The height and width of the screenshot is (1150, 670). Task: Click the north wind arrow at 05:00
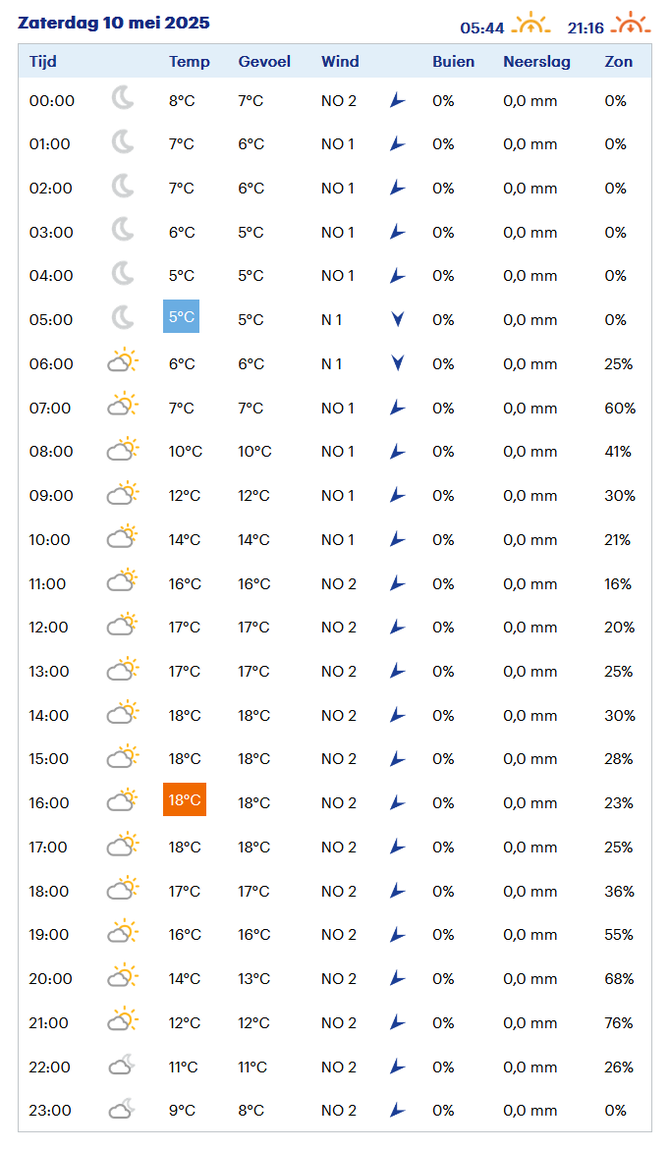pyautogui.click(x=398, y=319)
